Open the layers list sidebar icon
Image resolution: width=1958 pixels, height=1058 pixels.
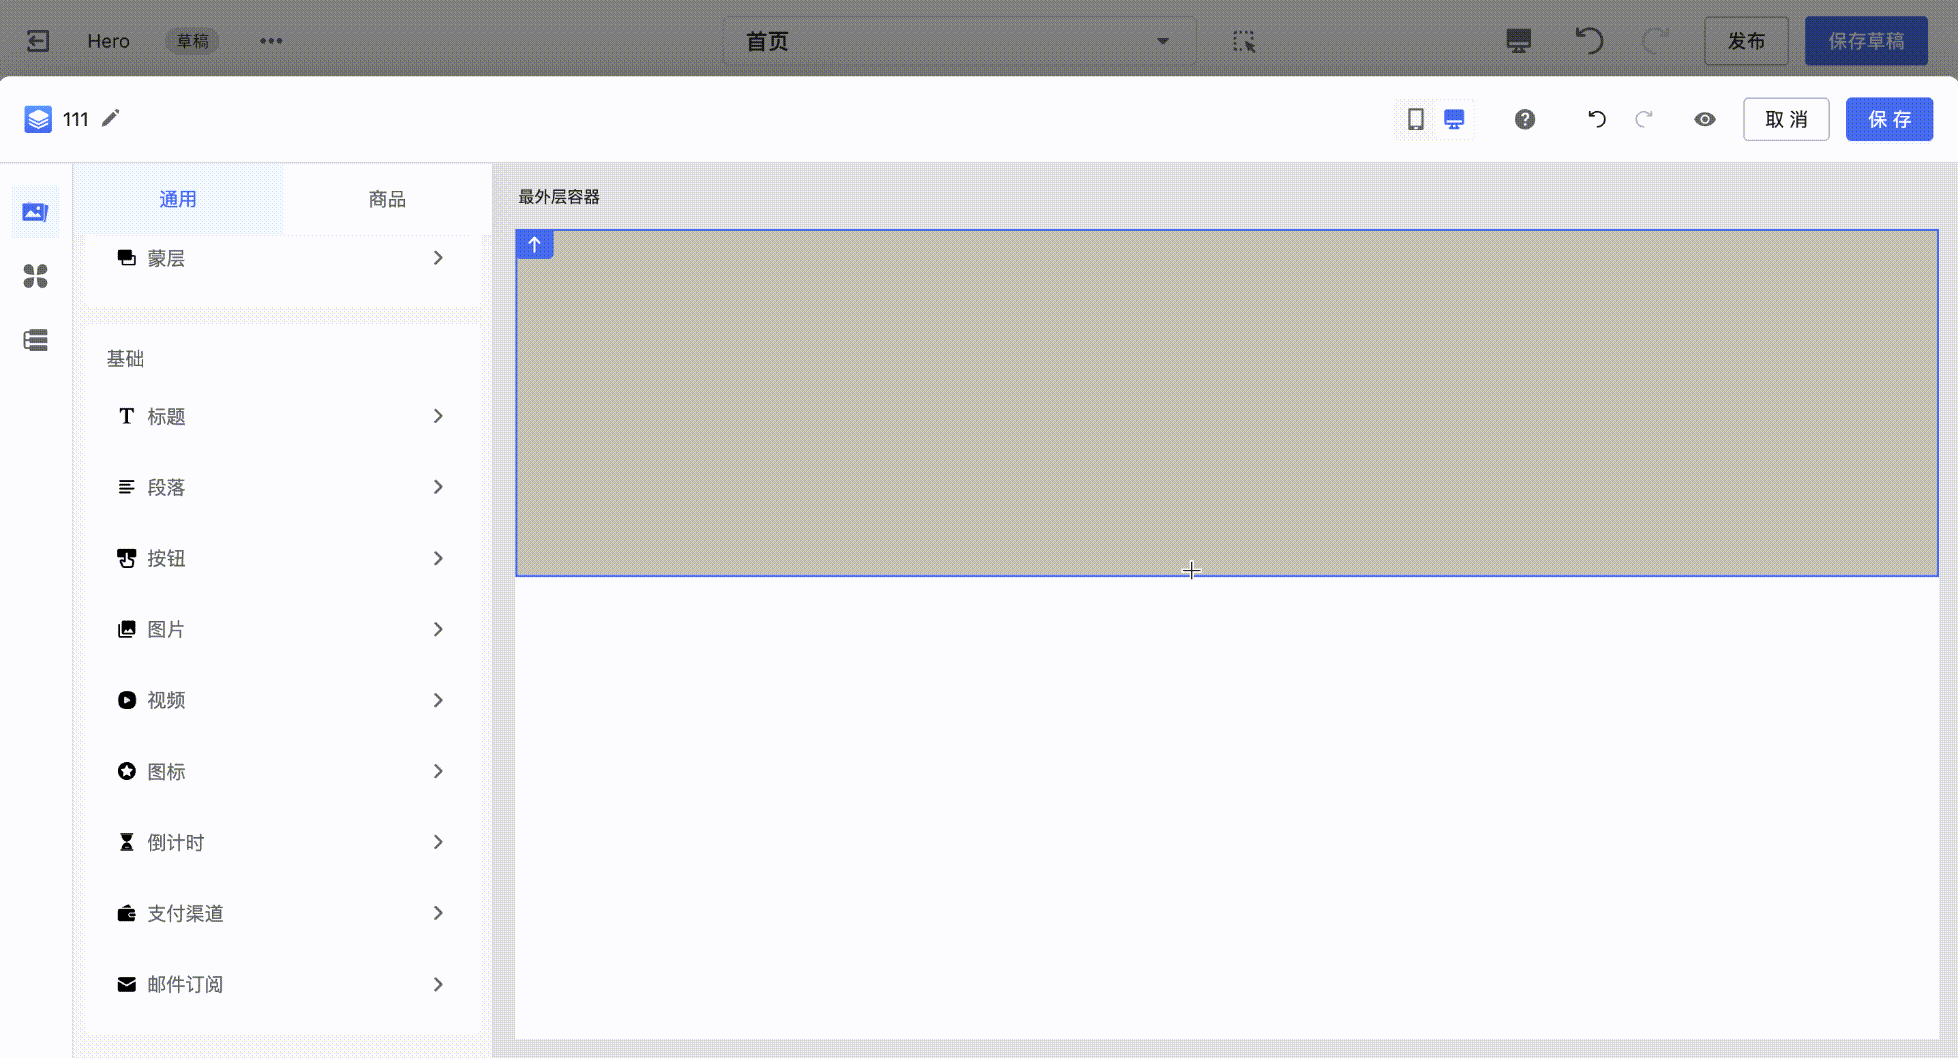coord(35,340)
